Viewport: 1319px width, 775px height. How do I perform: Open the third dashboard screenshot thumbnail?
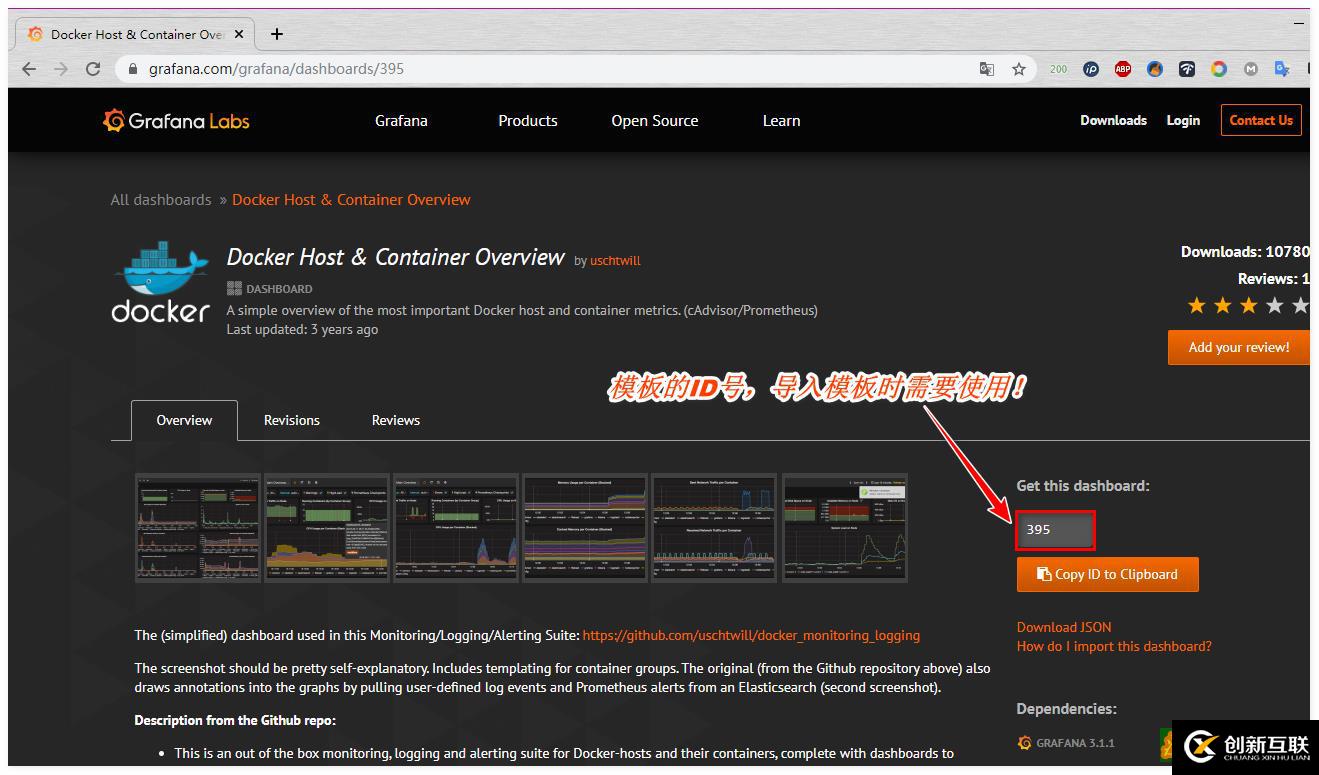pyautogui.click(x=456, y=527)
